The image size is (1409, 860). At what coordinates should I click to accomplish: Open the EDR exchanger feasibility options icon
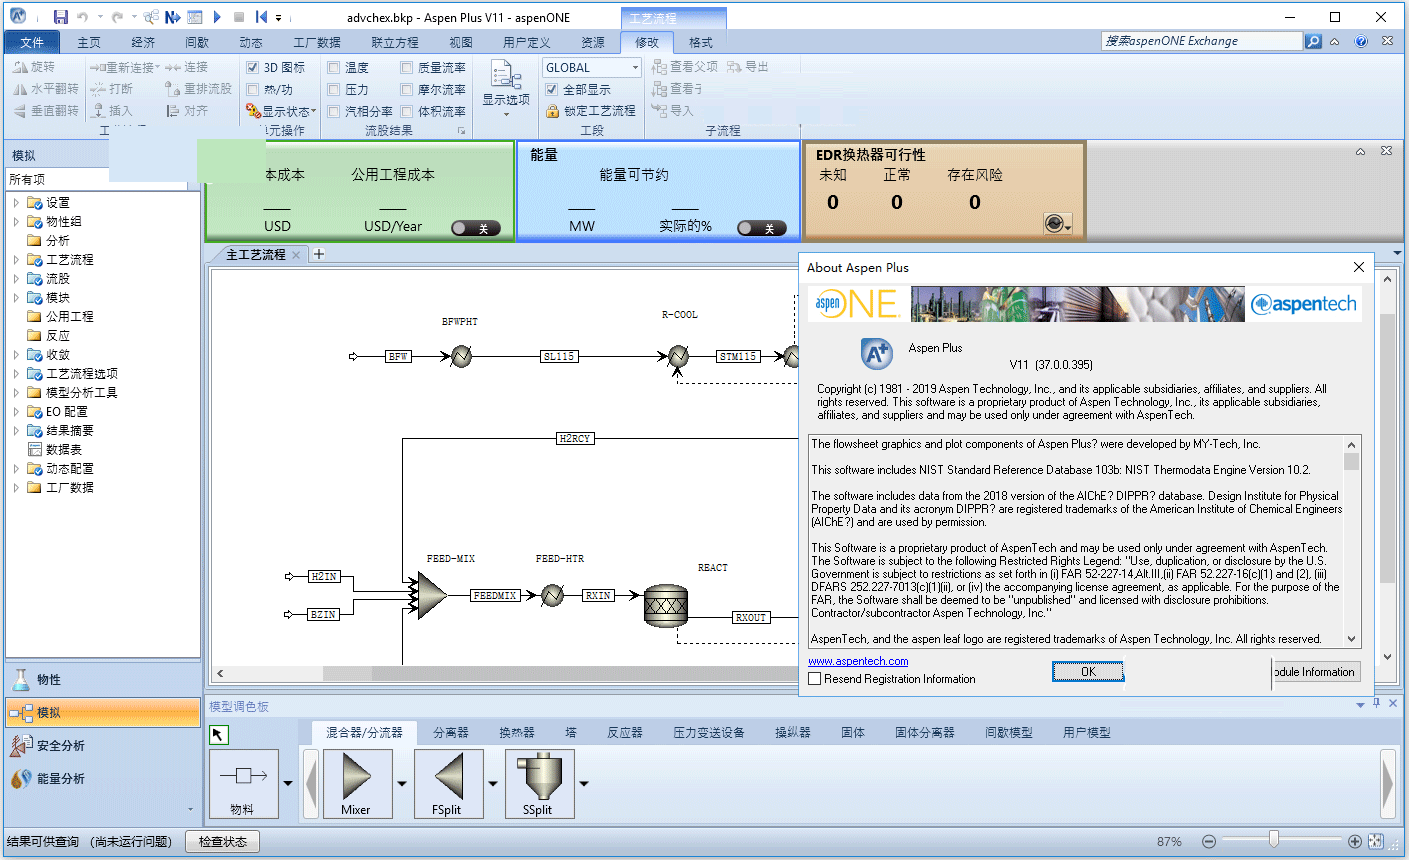coord(1057,223)
